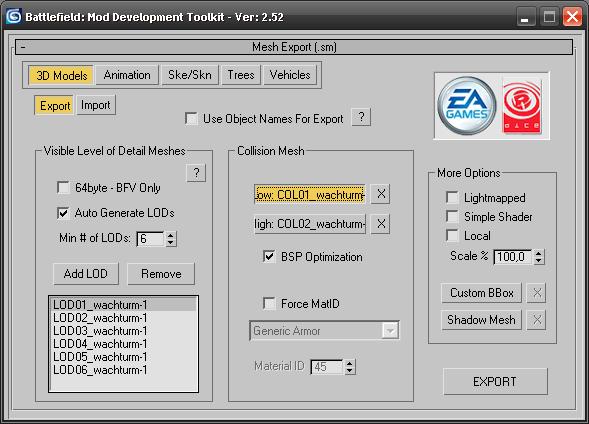This screenshot has height=424, width=589.
Task: Click the Scale % value field
Action: coord(513,257)
